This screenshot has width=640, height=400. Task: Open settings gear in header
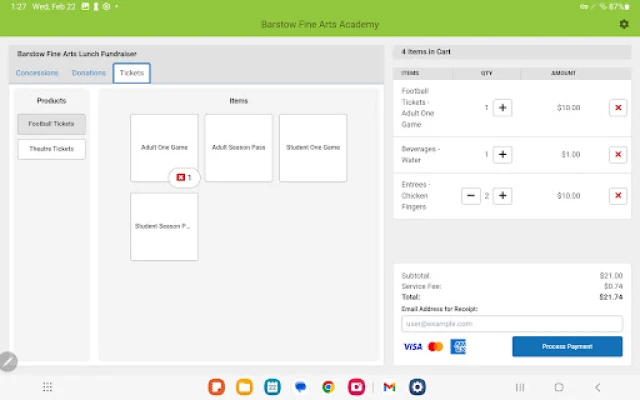[x=624, y=24]
